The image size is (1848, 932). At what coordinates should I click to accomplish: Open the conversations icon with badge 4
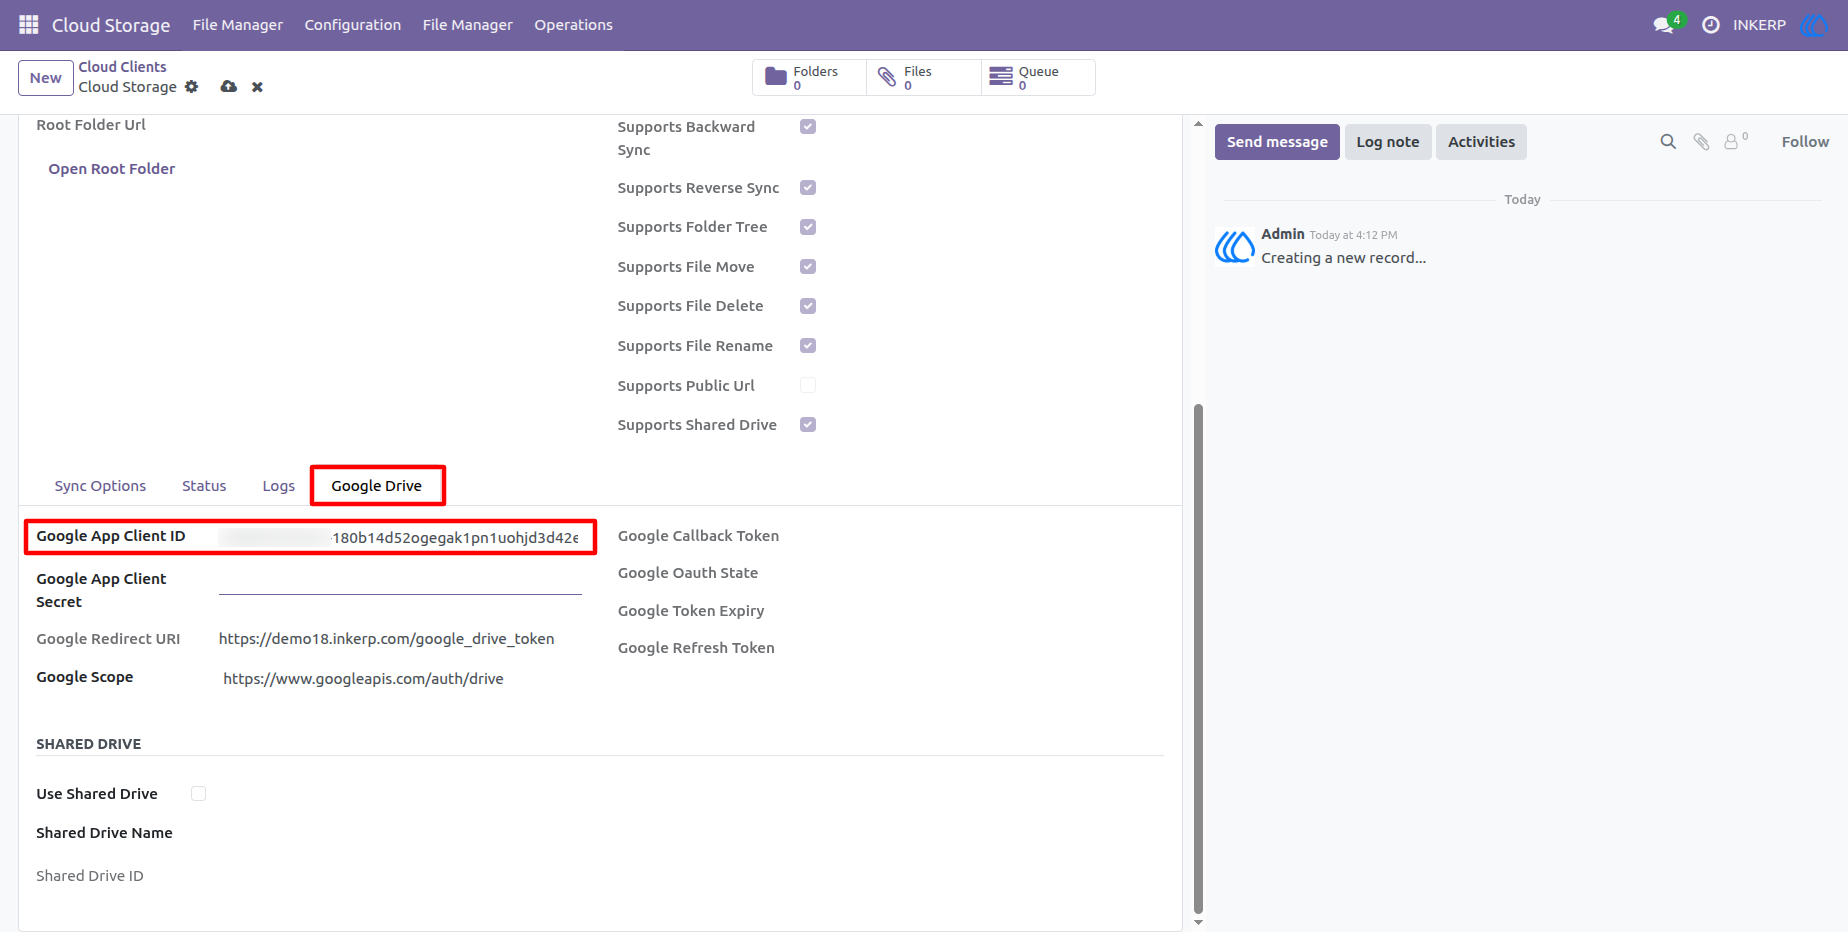coord(1667,24)
